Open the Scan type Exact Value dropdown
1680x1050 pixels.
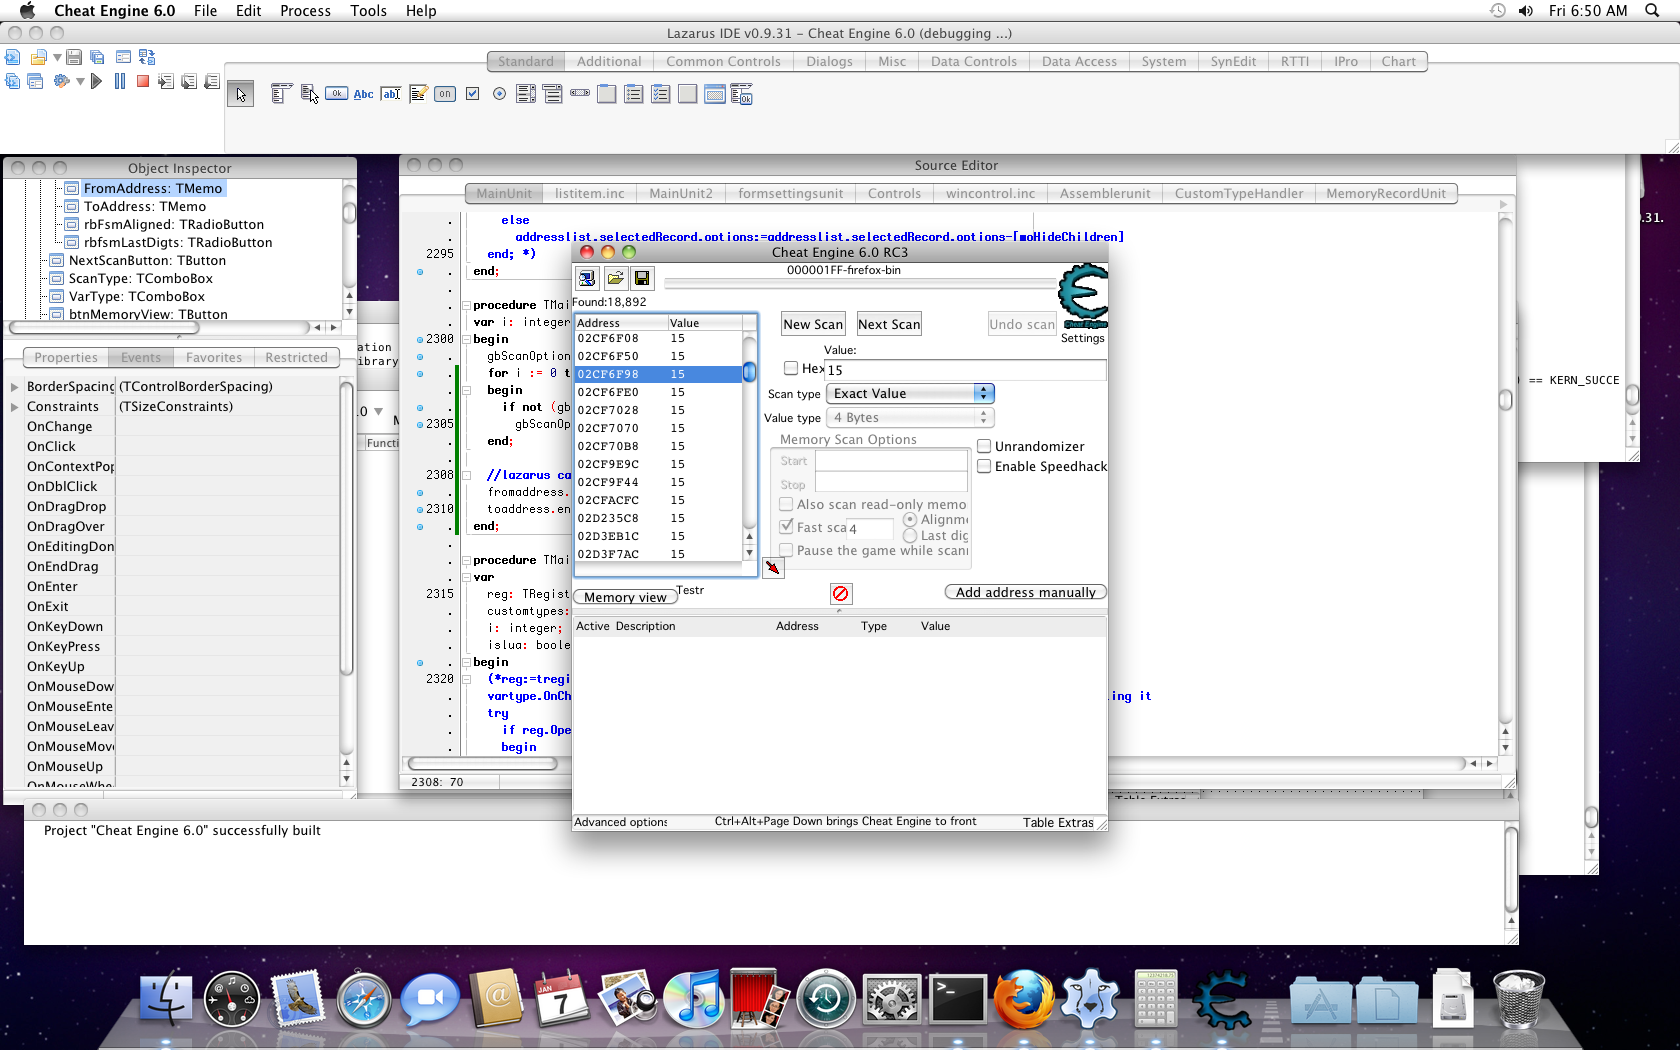click(x=910, y=394)
